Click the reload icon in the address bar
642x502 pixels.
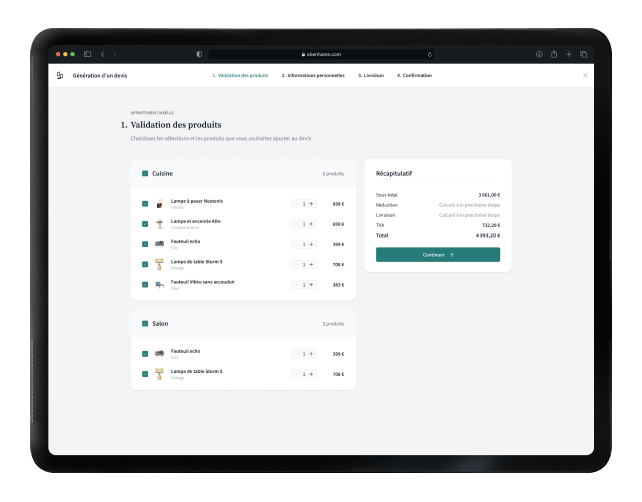coord(430,54)
